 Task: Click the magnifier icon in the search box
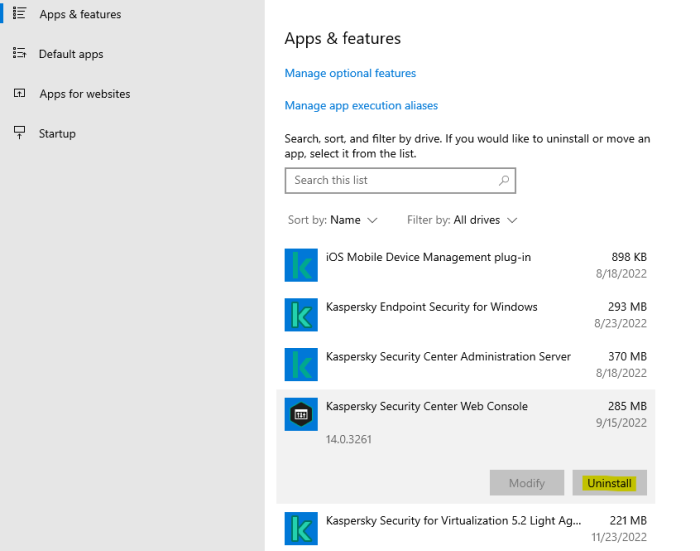504,181
